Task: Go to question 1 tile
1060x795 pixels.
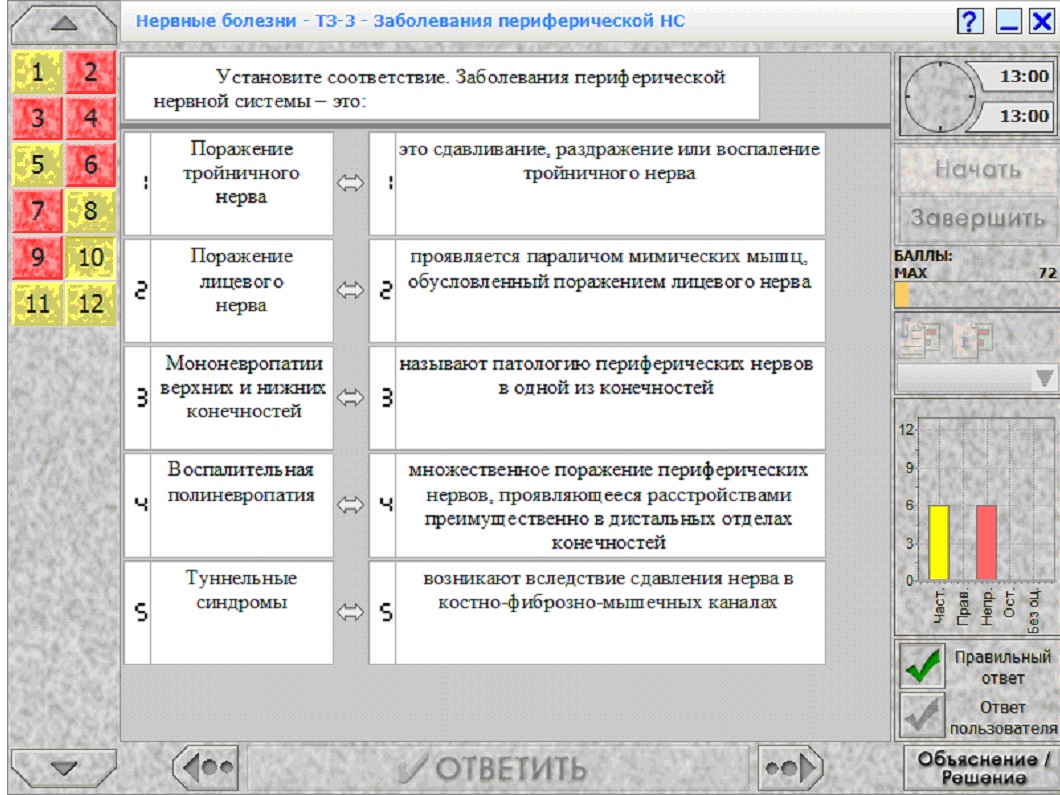Action: point(37,72)
